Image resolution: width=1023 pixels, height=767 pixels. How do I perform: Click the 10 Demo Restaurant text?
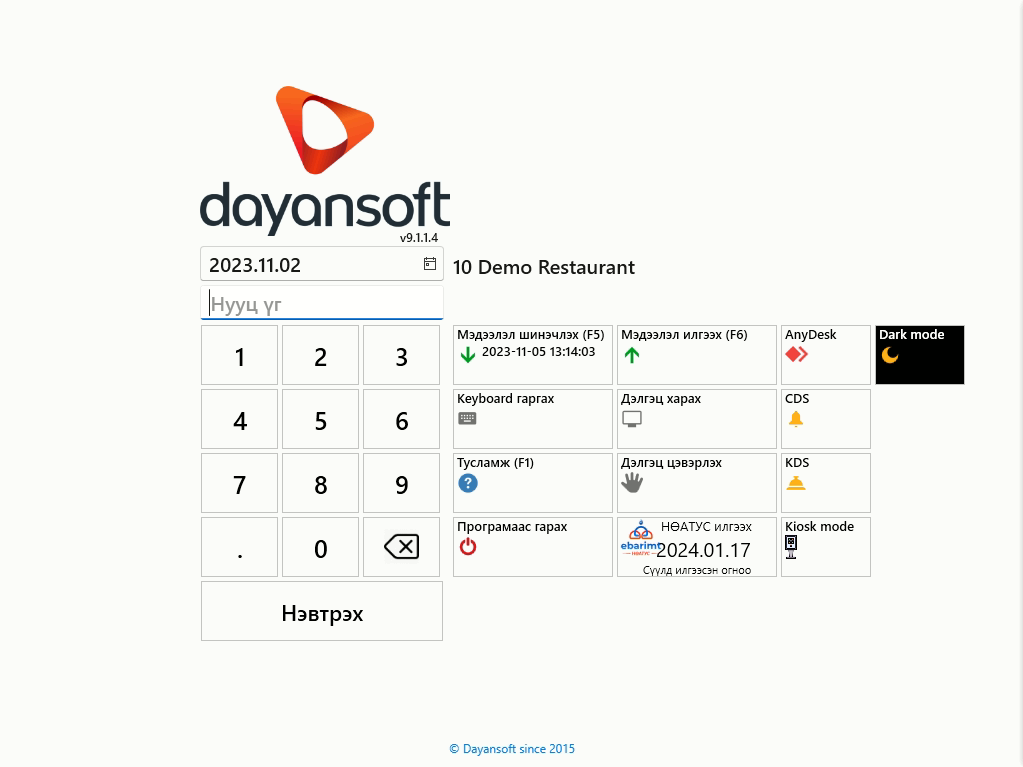coord(543,267)
